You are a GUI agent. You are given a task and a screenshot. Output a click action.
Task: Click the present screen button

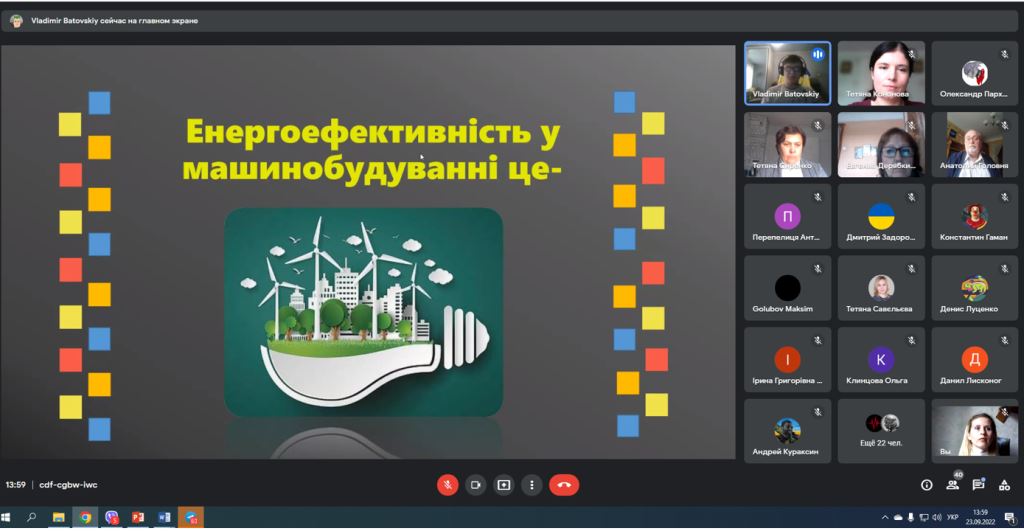click(x=504, y=485)
